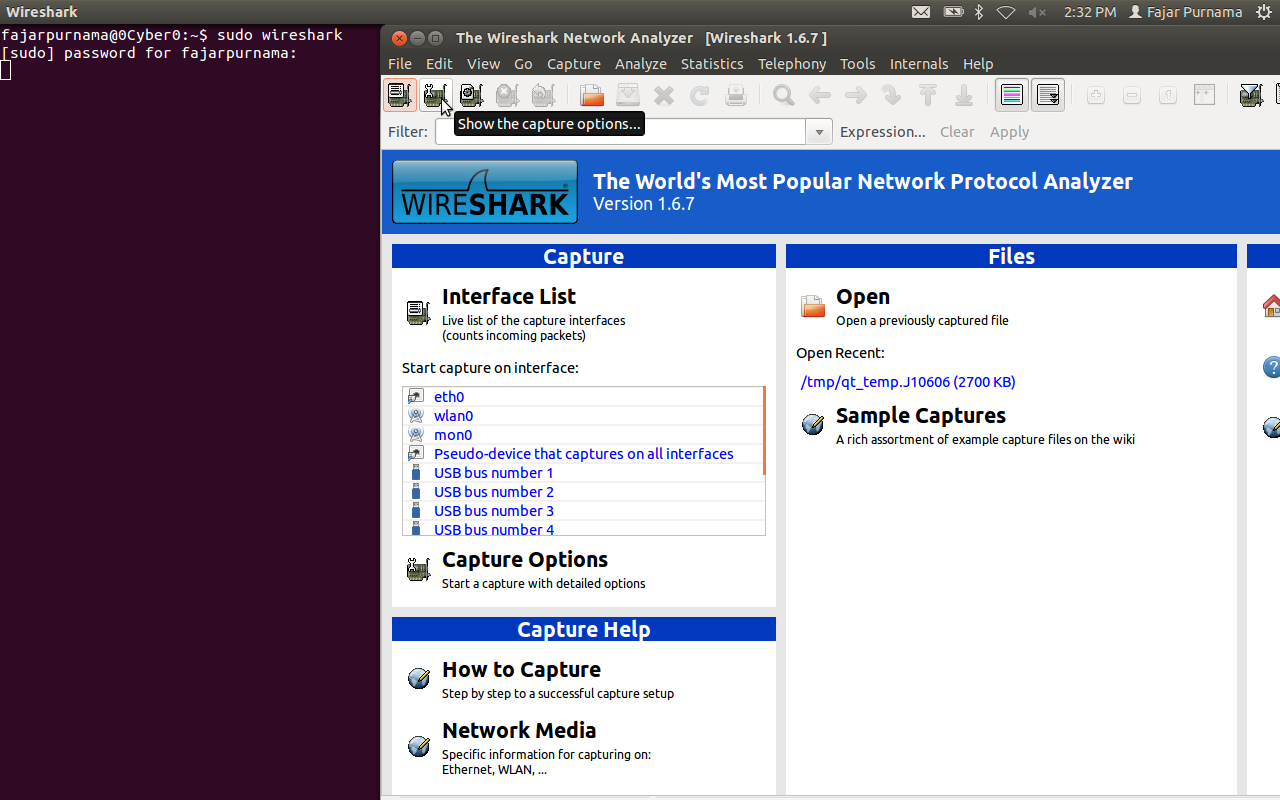Open the Statistics menu
The width and height of the screenshot is (1280, 800).
coord(712,63)
